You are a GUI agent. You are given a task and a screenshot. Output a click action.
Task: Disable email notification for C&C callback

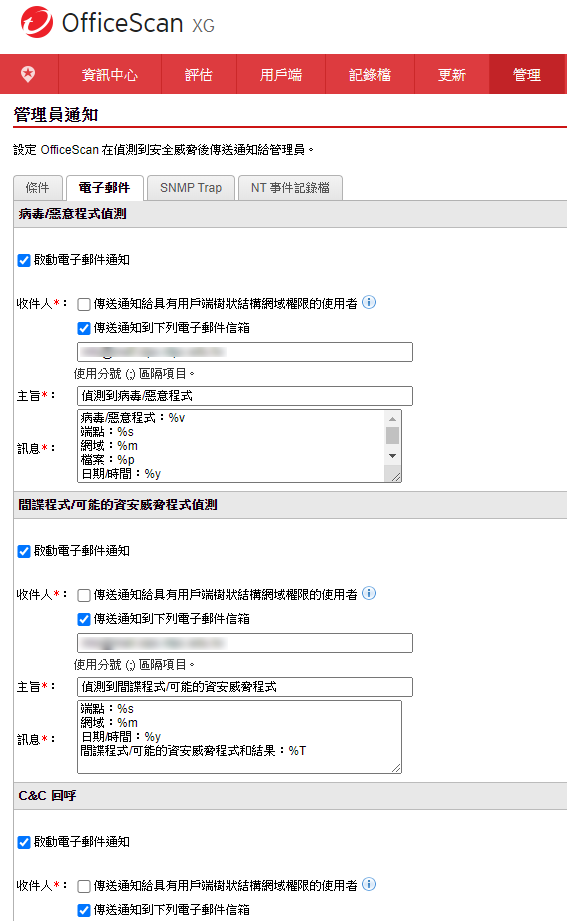click(x=24, y=842)
